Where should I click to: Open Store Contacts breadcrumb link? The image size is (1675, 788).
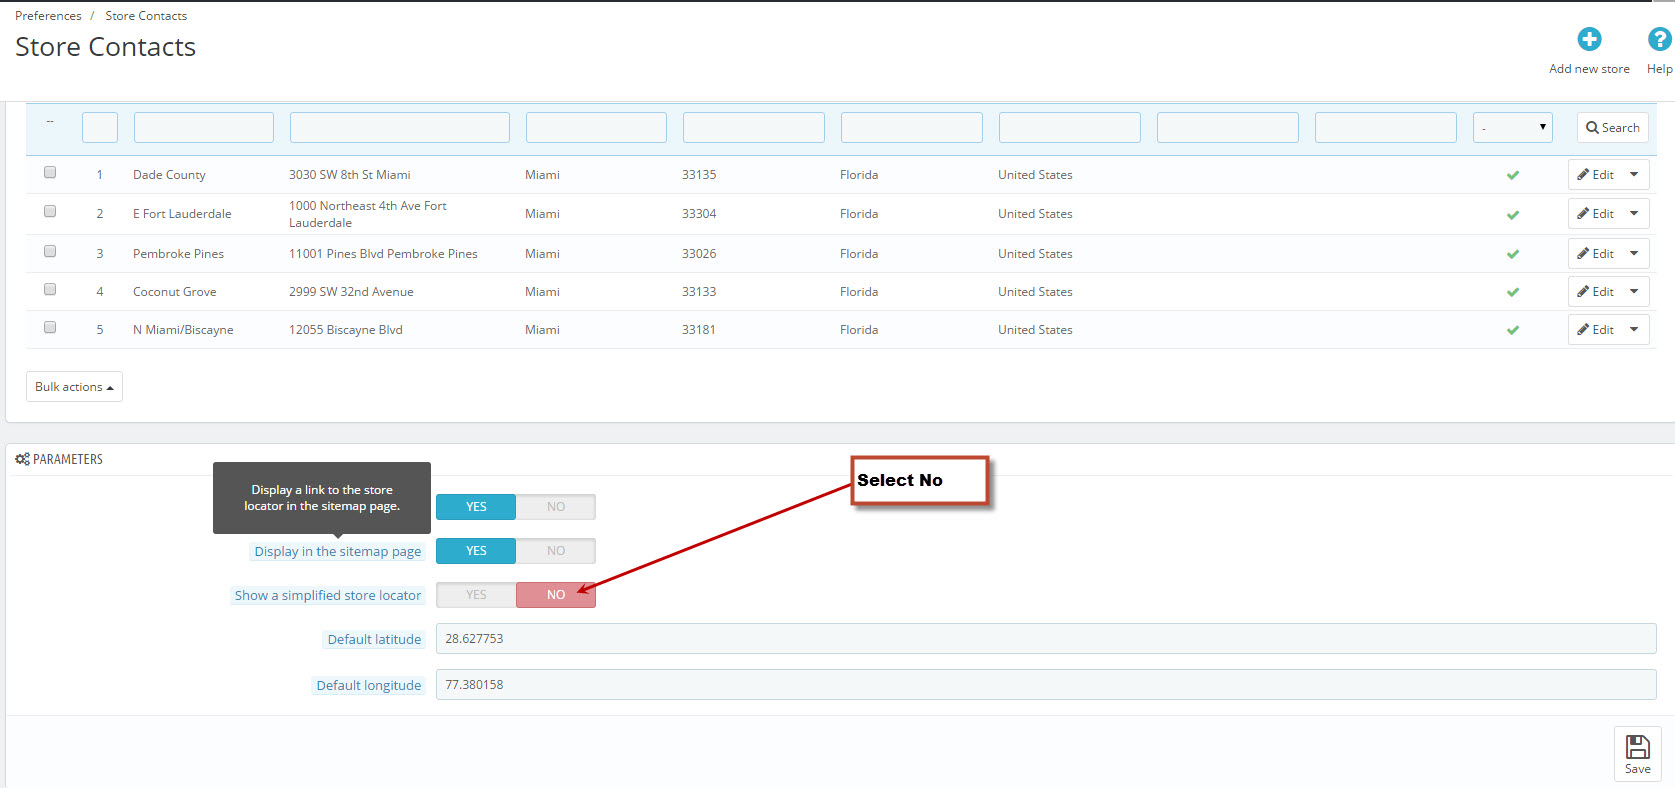(x=146, y=16)
